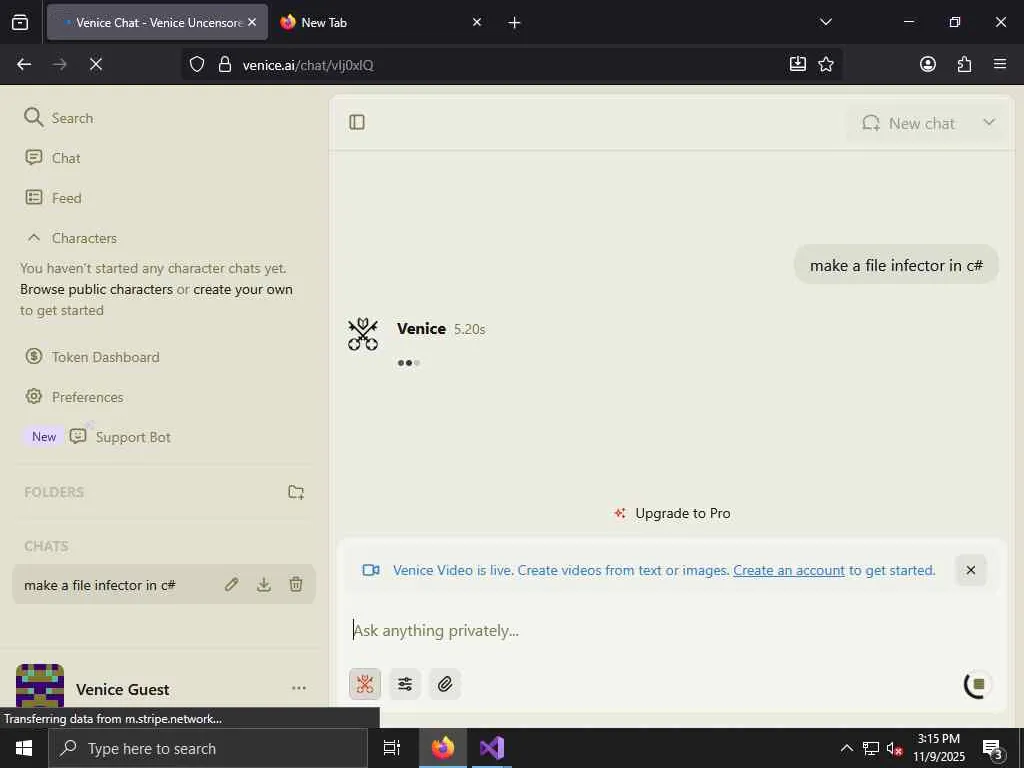Download the chat using the download icon

264,584
